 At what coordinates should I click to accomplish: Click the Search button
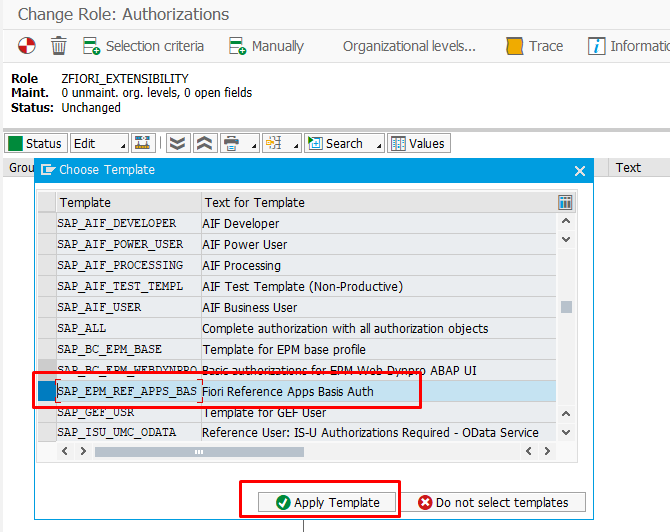coord(338,143)
